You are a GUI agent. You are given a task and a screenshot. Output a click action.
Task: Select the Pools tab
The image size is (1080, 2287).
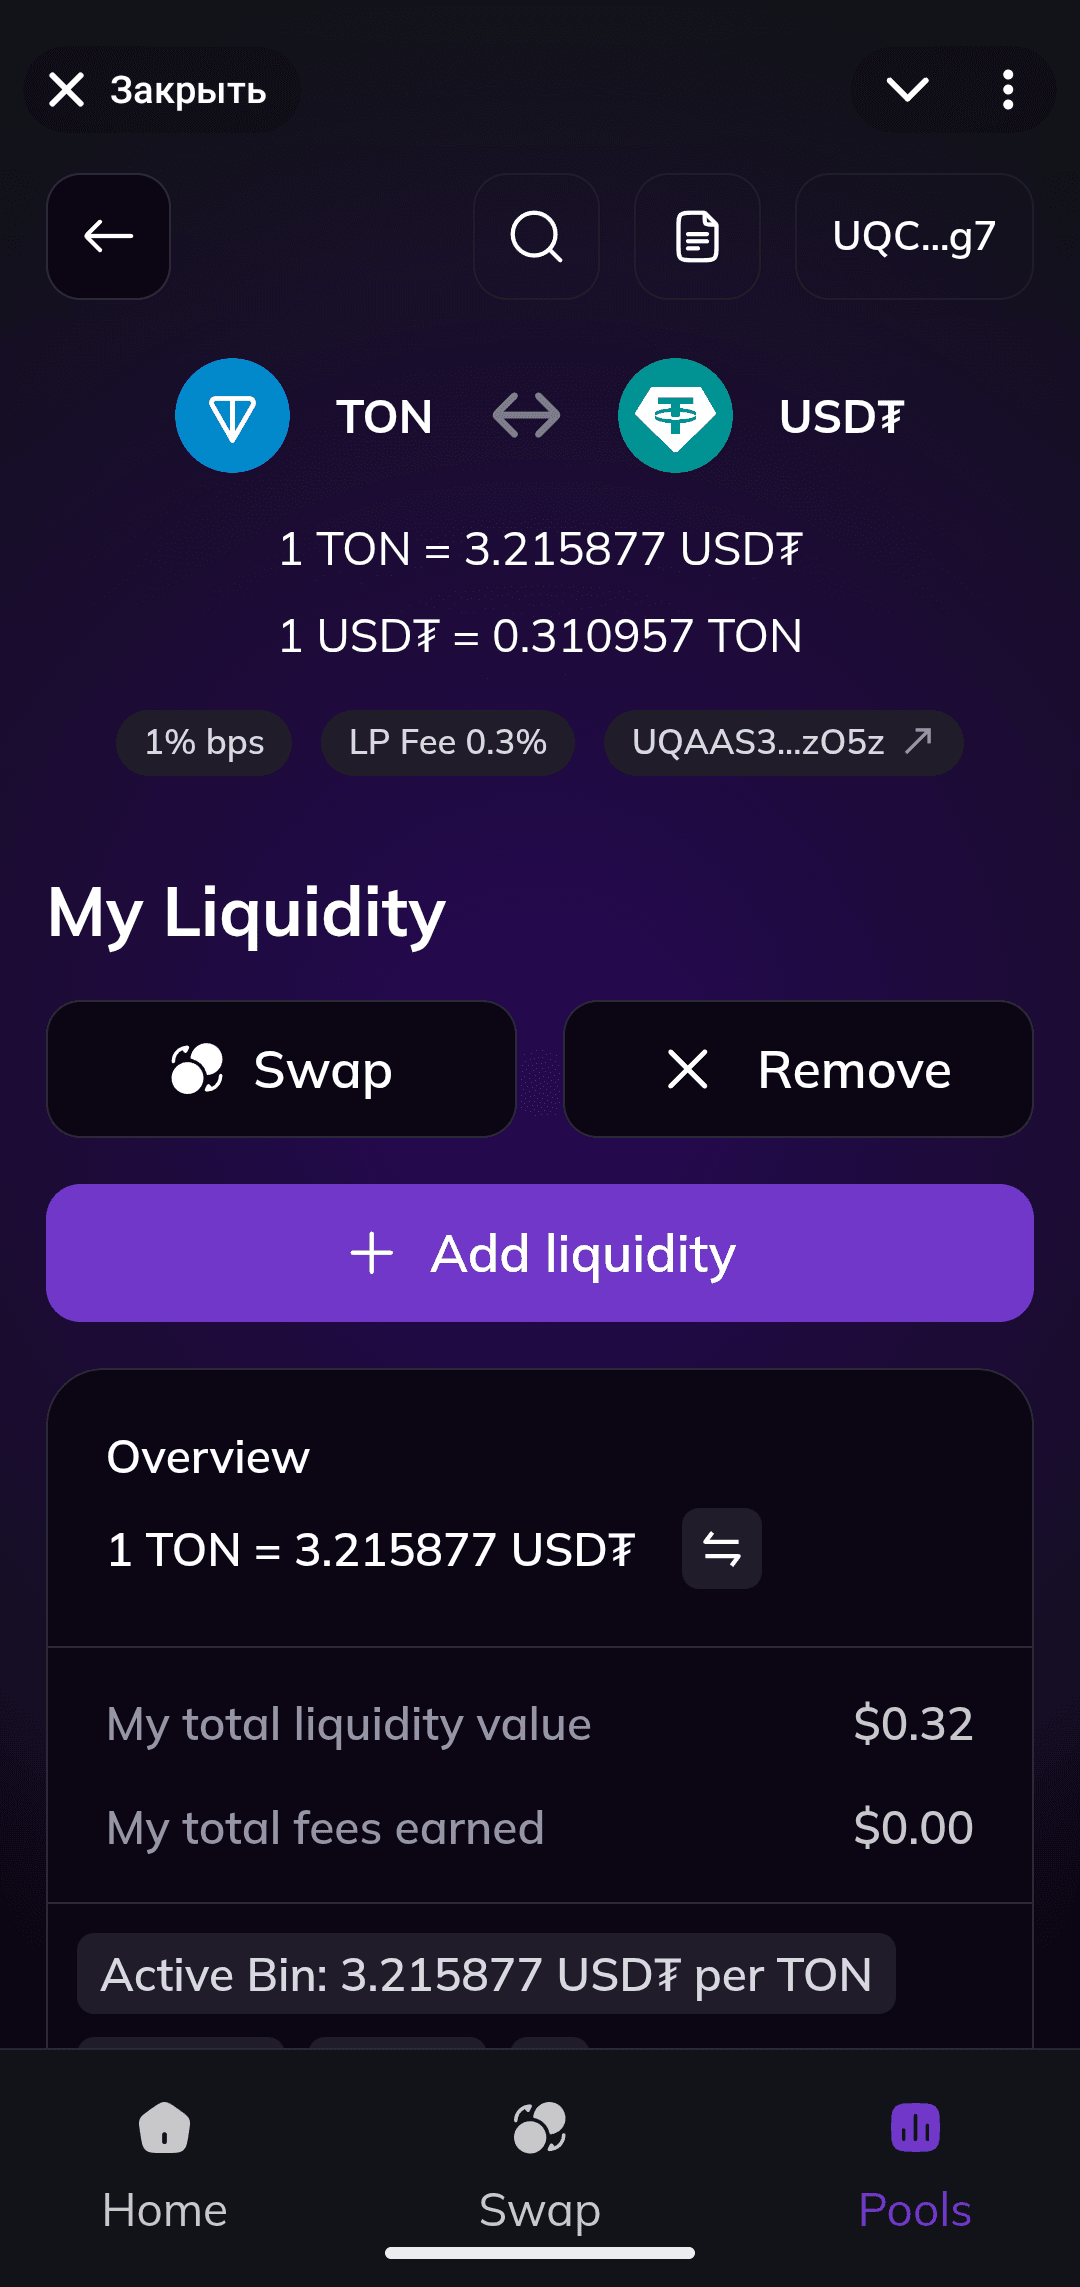(x=914, y=2160)
